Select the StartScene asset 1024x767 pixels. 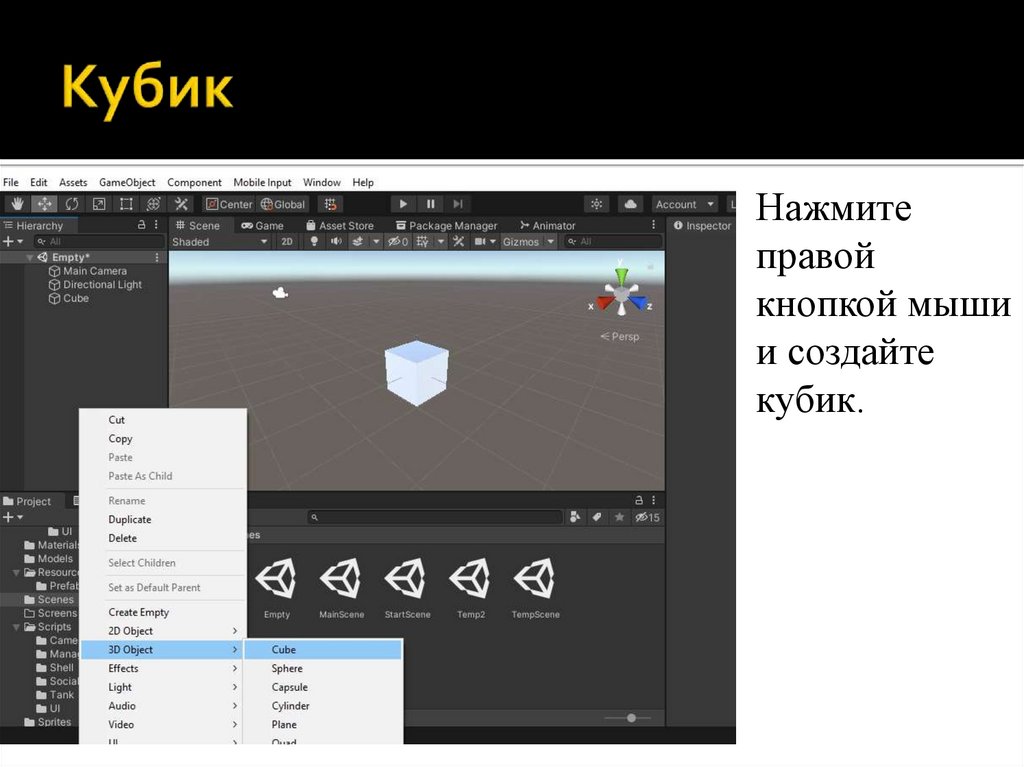pyautogui.click(x=407, y=588)
